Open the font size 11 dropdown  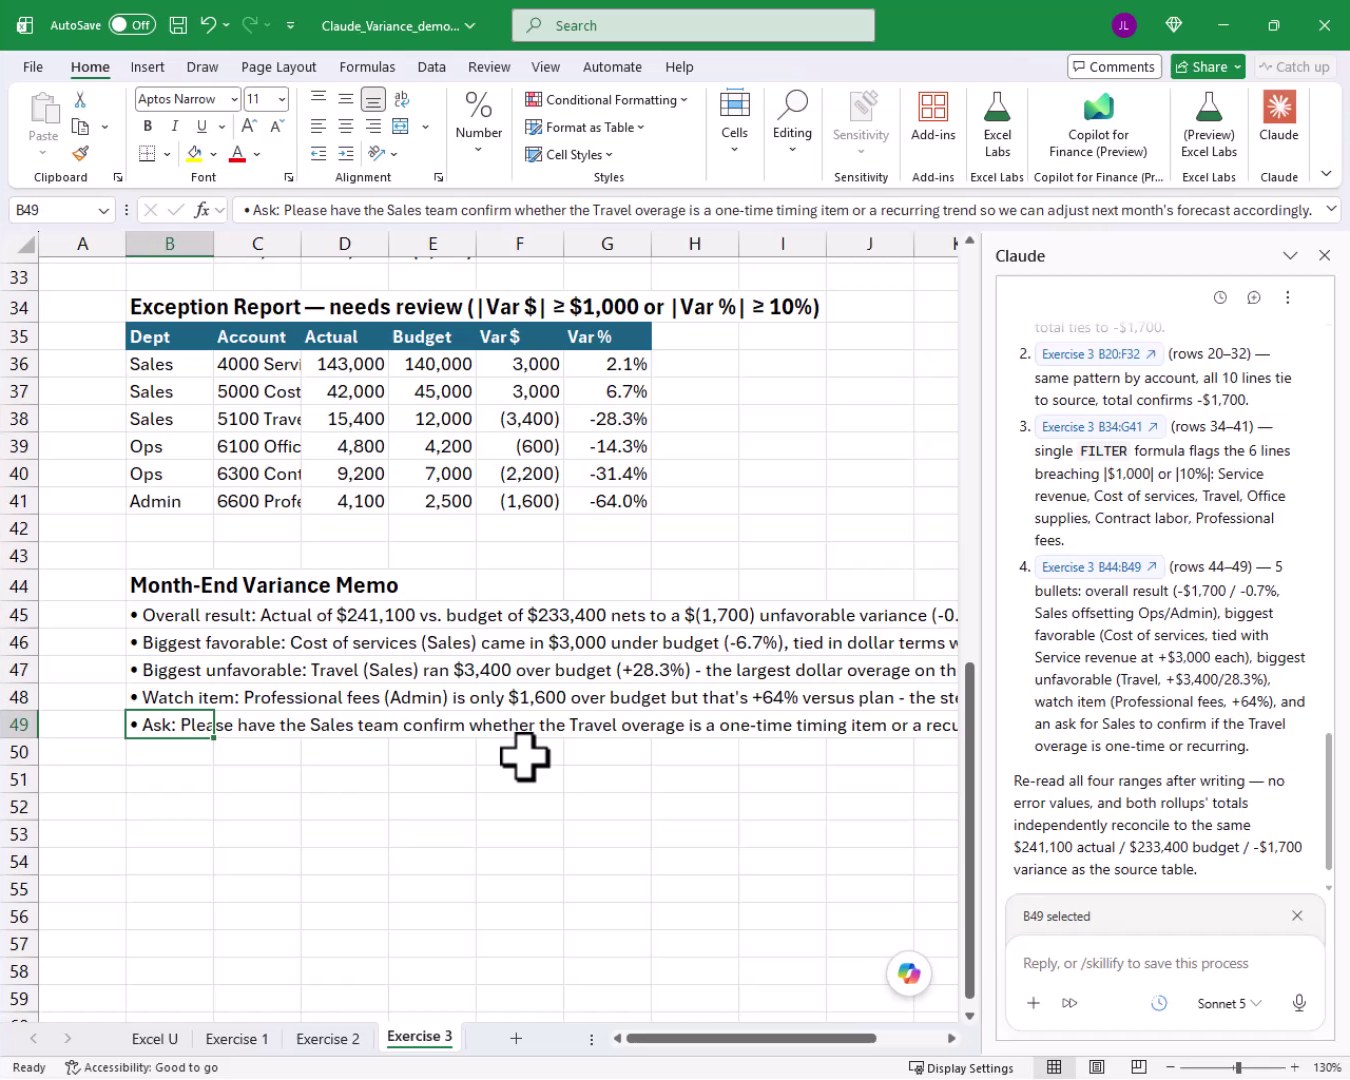coord(282,99)
